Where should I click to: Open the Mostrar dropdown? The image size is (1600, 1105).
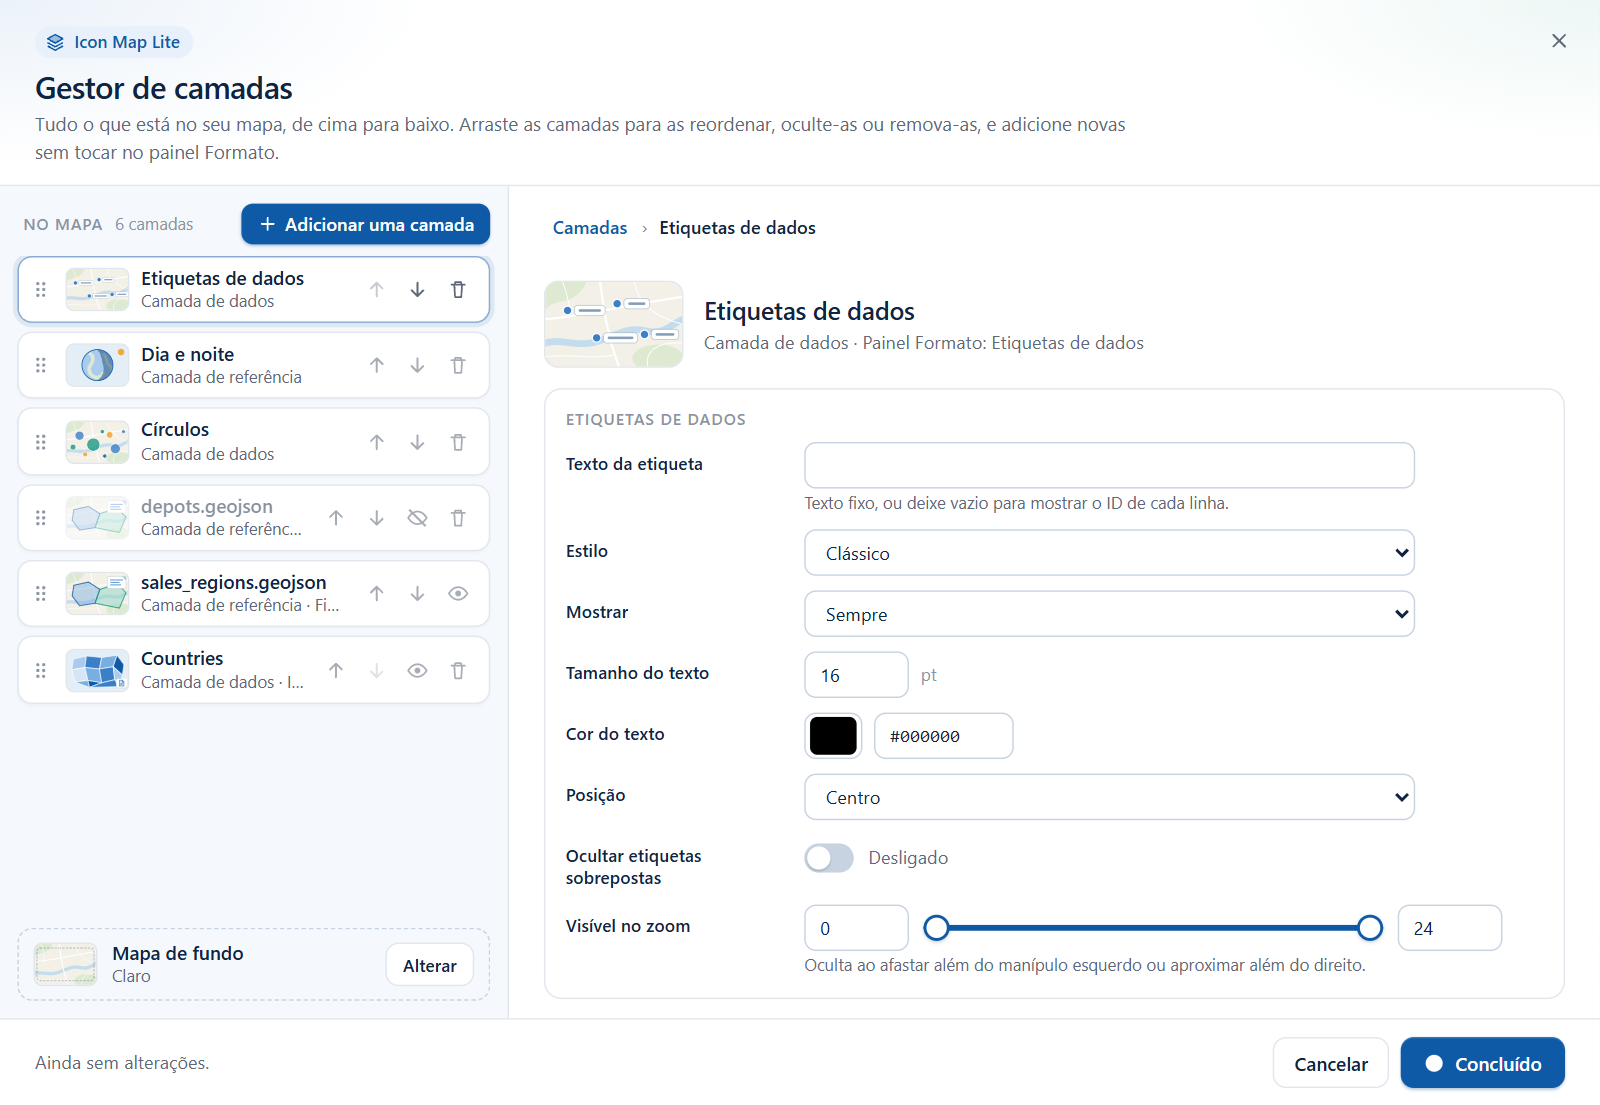pos(1109,614)
